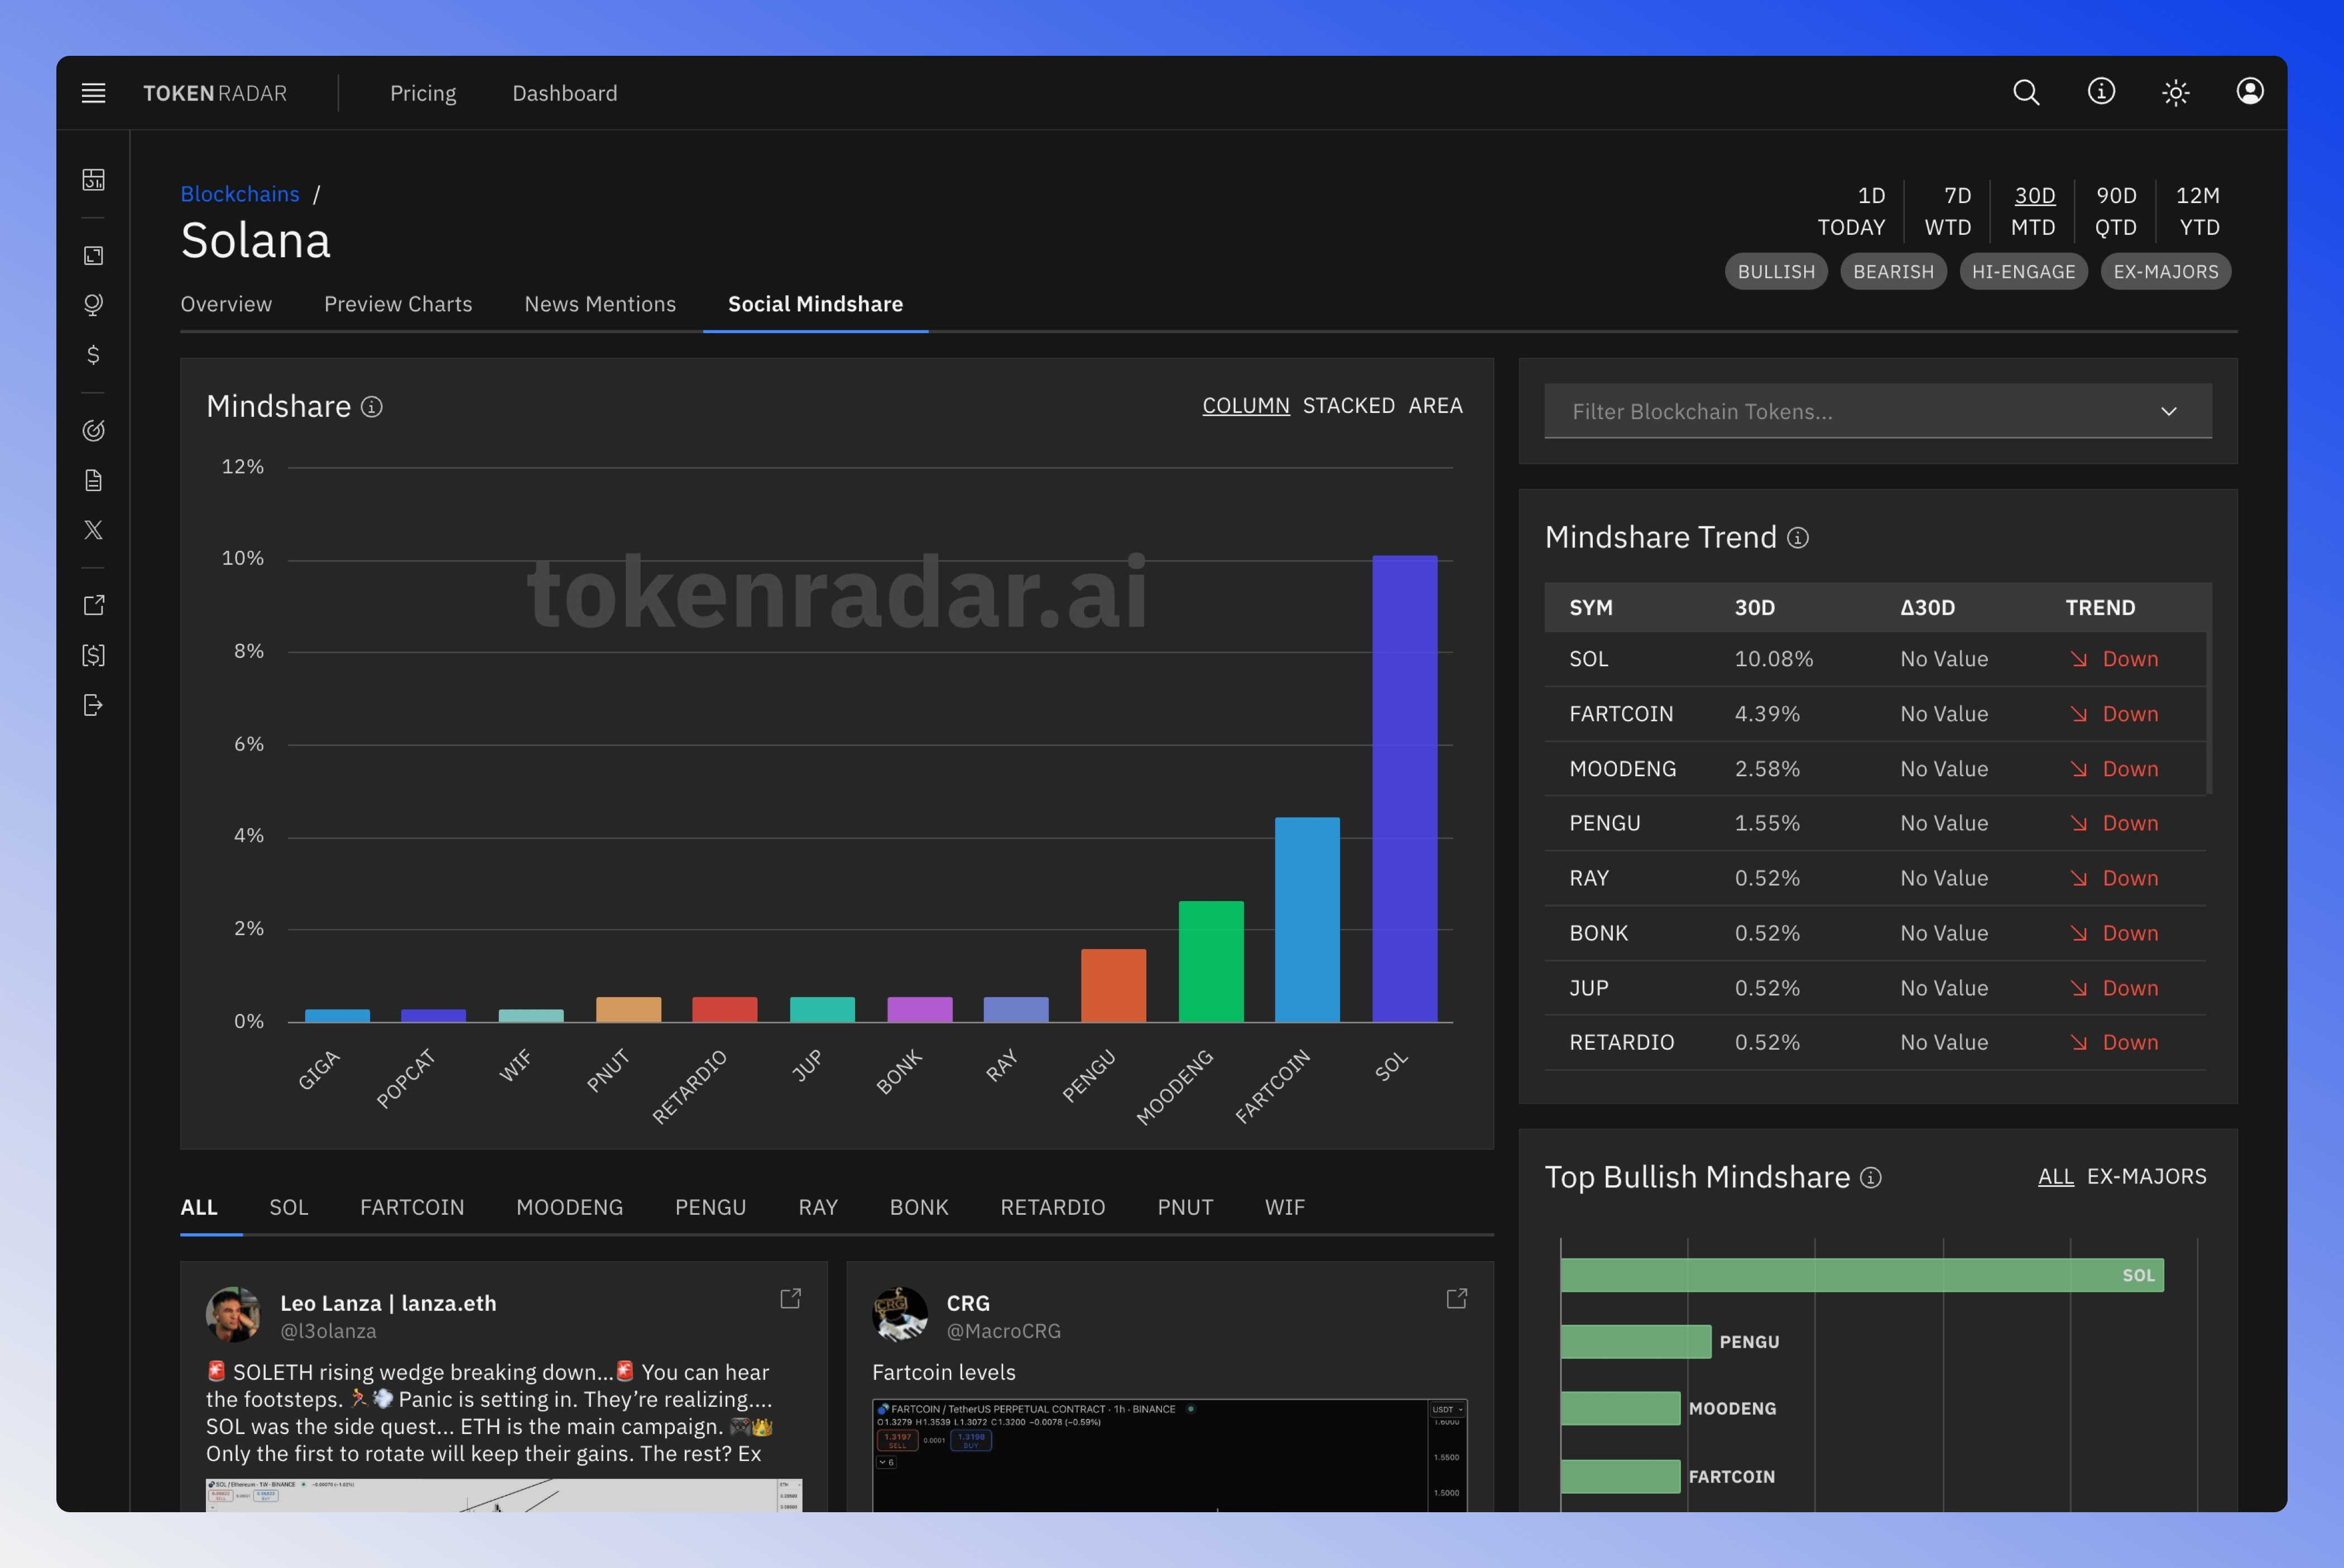
Task: Open sidebar dashboard grid icon
Action: [x=93, y=180]
